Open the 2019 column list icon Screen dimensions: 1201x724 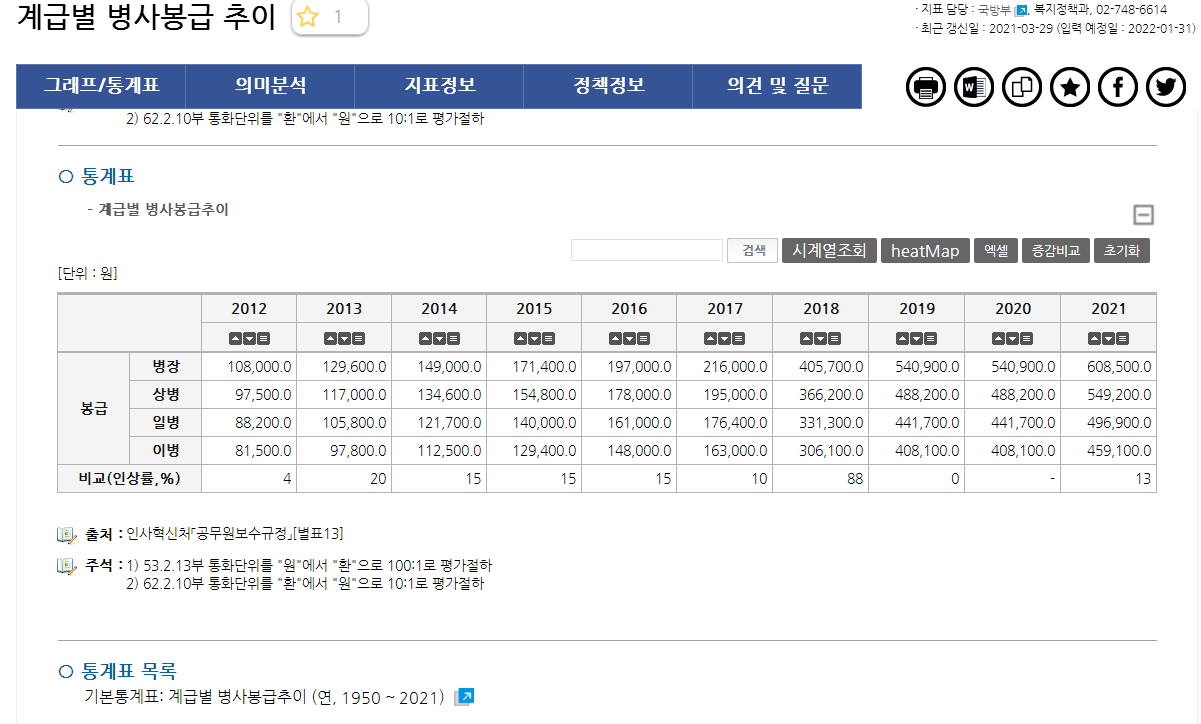click(x=929, y=339)
